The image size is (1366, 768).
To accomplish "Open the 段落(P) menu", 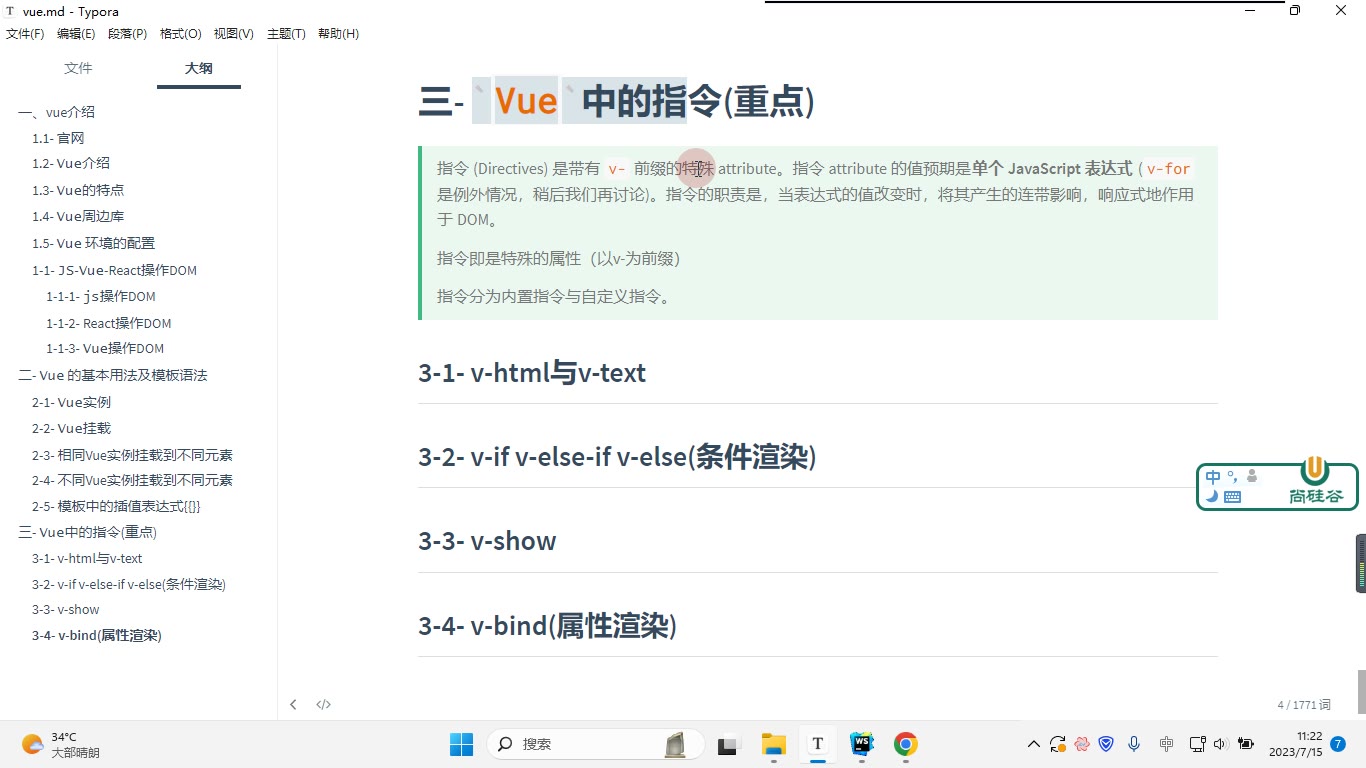I will coord(127,34).
